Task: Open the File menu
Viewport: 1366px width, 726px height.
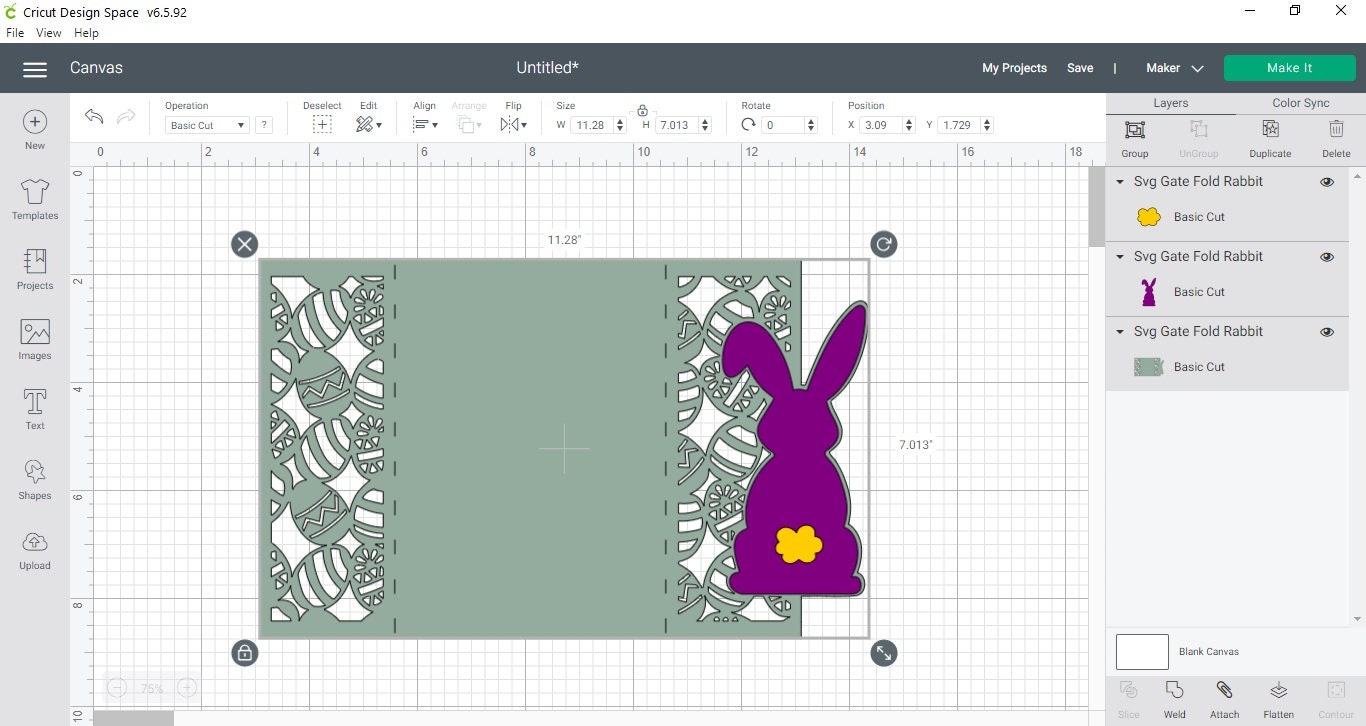Action: (15, 33)
